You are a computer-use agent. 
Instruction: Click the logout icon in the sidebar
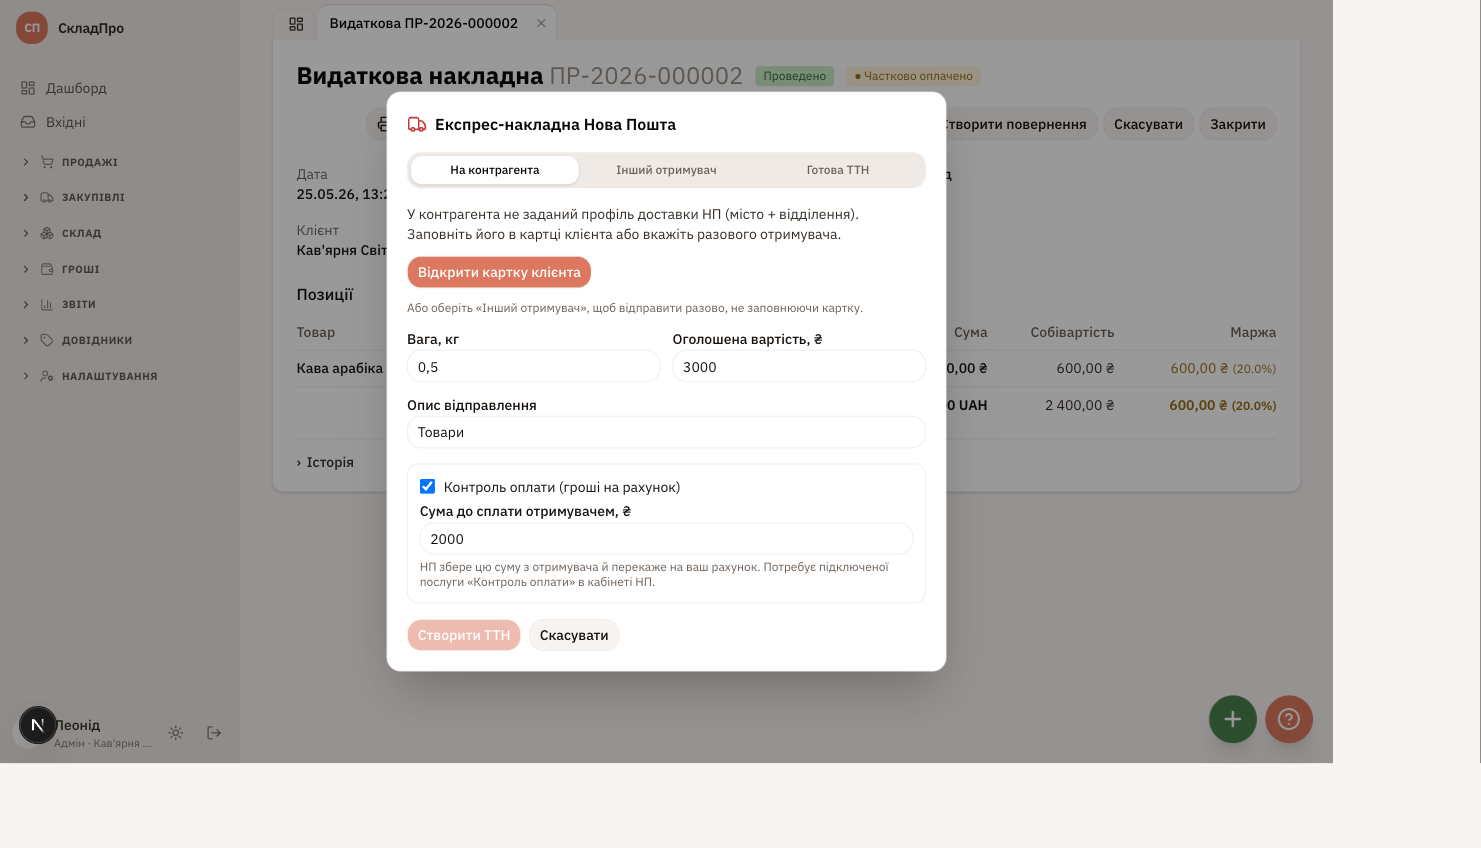214,733
